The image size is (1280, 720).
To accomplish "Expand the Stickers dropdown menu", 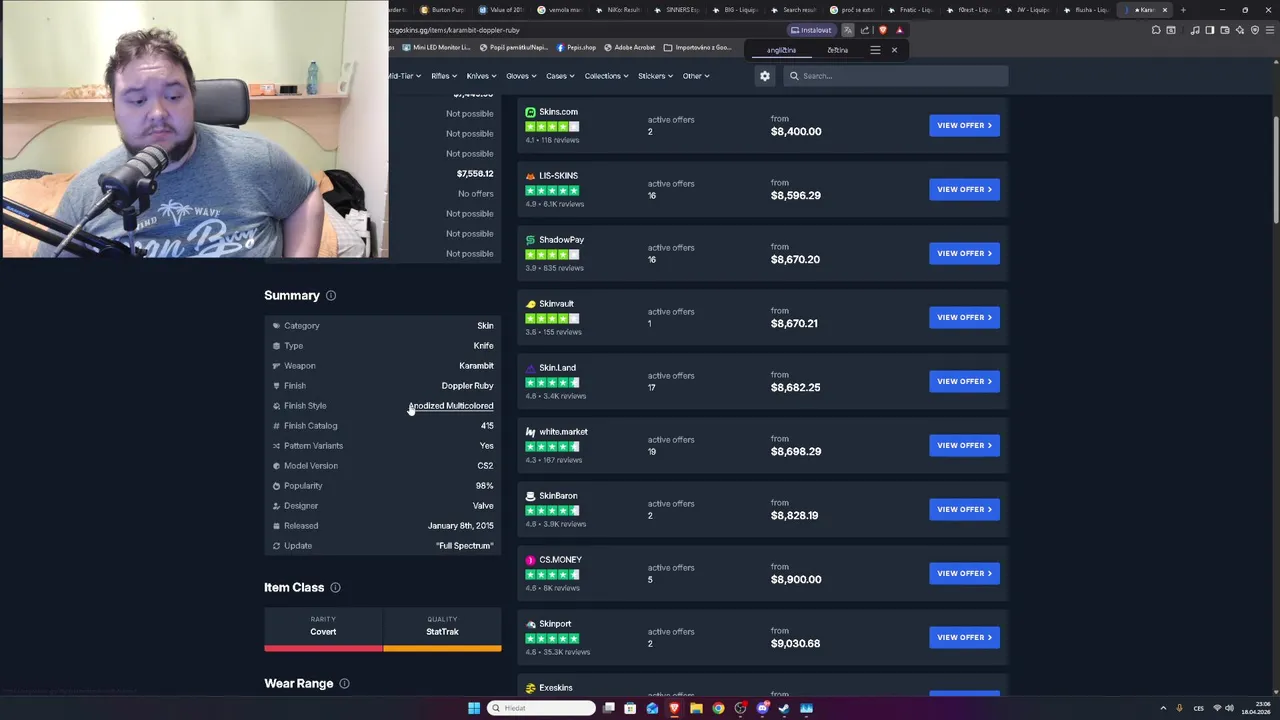I will pos(655,76).
